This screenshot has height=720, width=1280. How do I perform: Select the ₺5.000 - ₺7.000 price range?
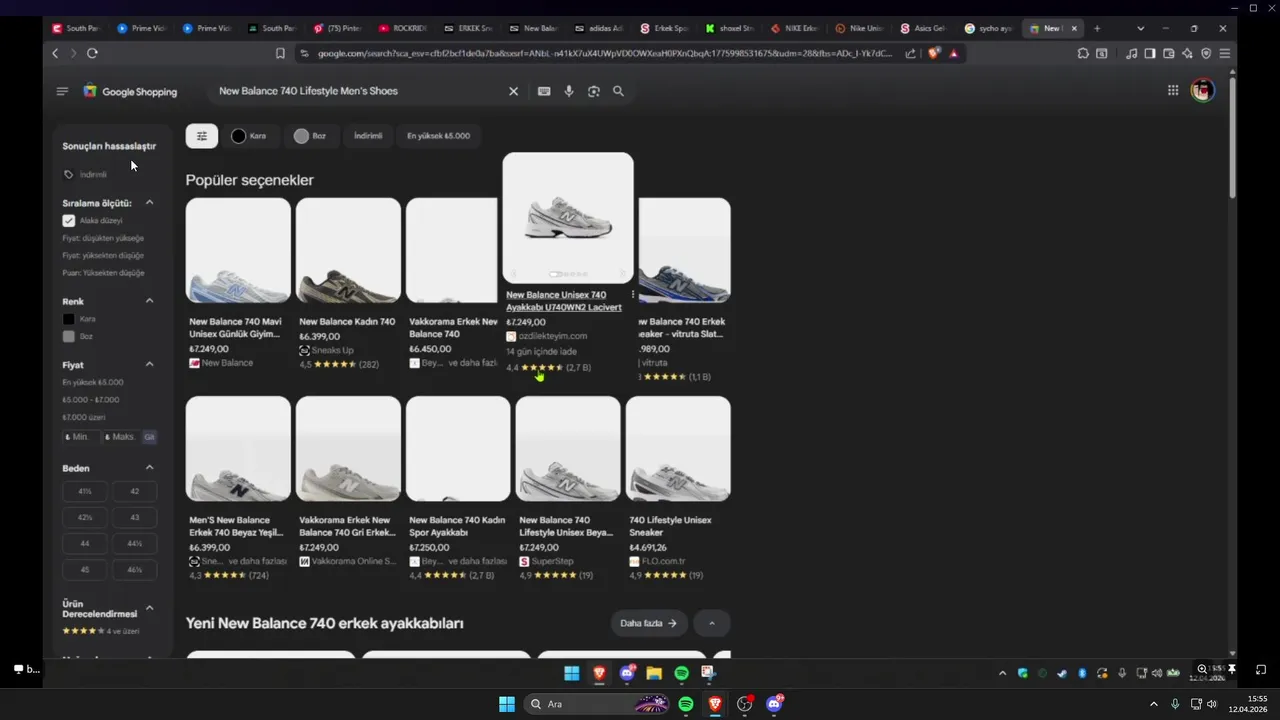91,400
